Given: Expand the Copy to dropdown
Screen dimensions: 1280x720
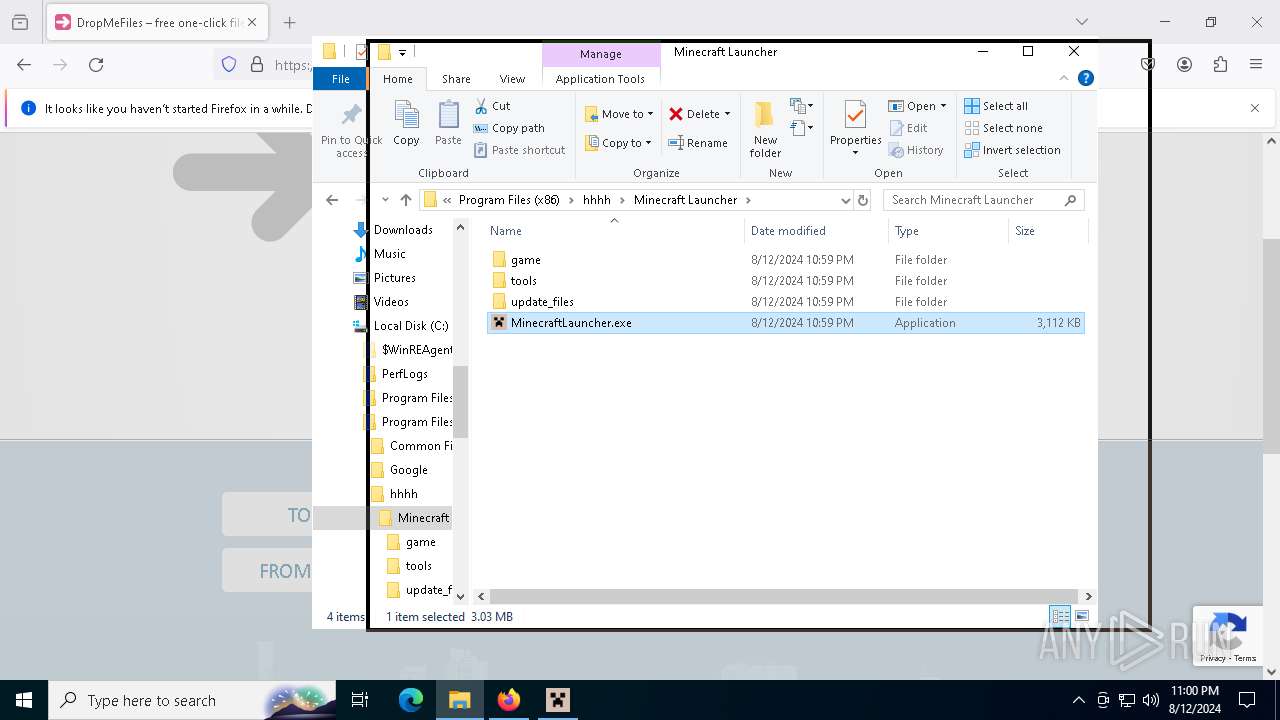Looking at the screenshot, I should coord(648,143).
